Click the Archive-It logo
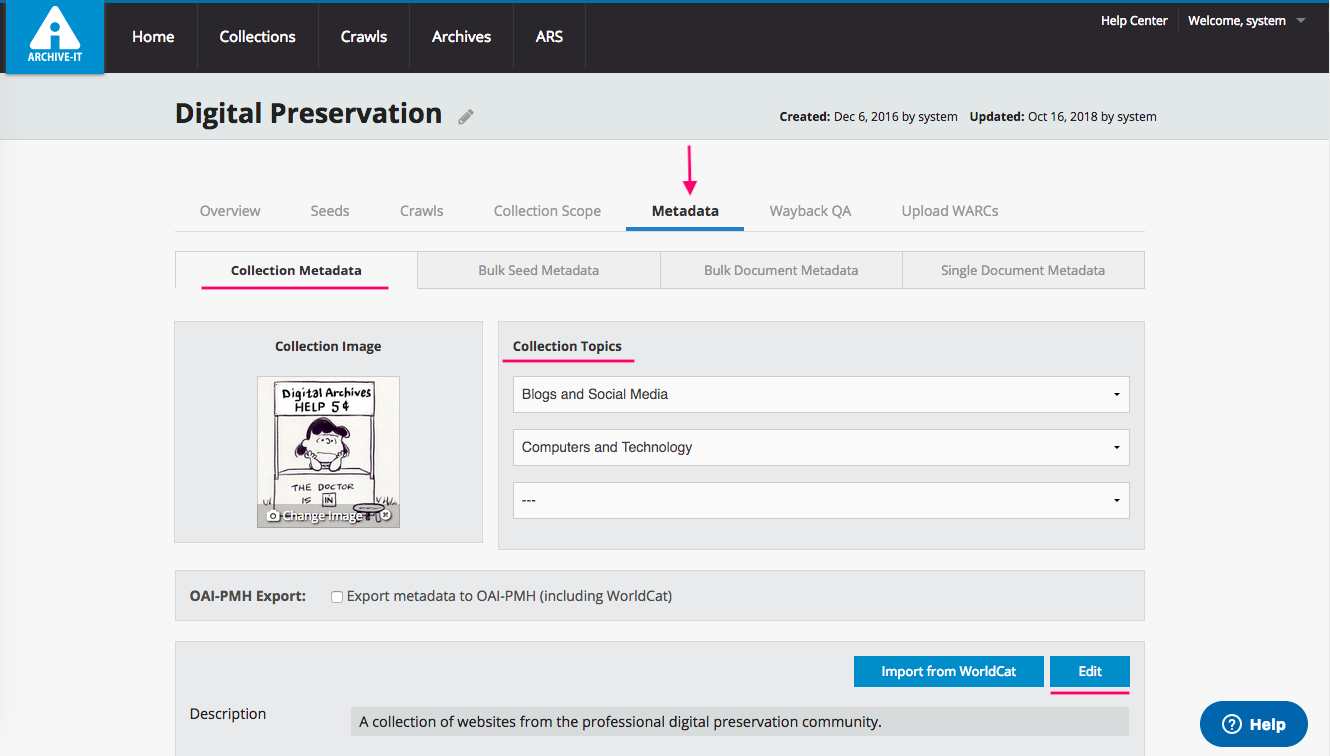The height and width of the screenshot is (756, 1330). point(55,37)
